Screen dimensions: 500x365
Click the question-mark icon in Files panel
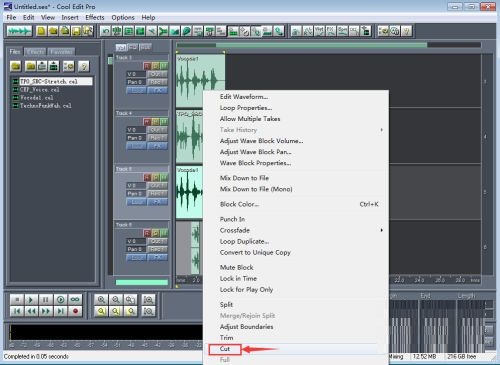pos(84,66)
